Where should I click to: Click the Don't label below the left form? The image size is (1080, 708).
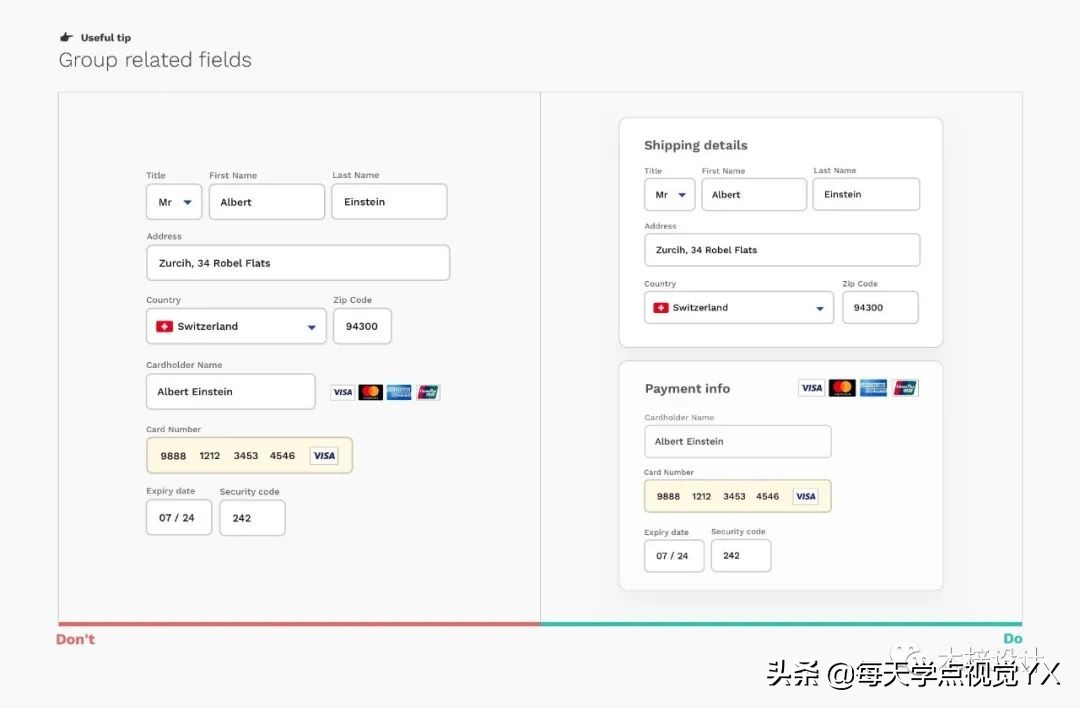tap(75, 638)
